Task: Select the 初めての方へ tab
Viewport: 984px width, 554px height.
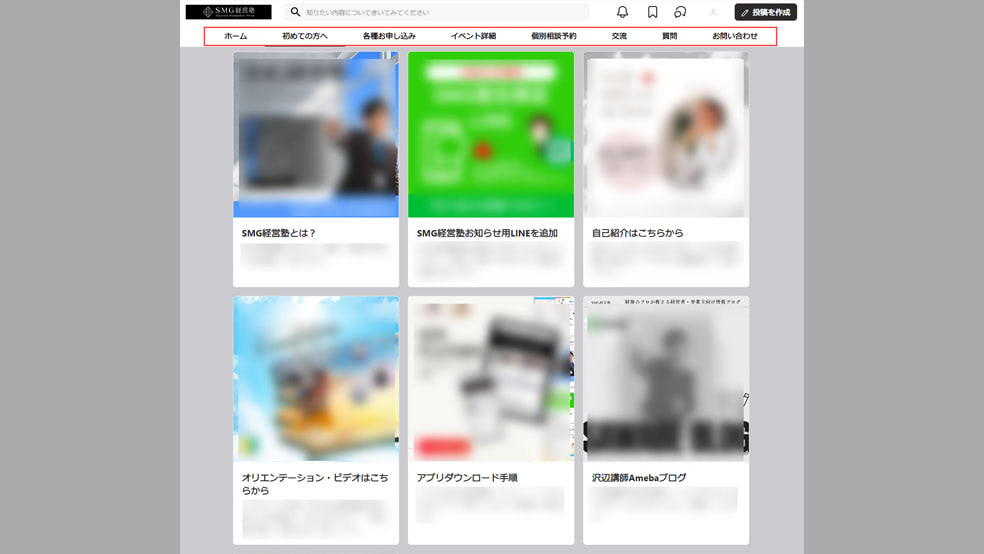Action: [x=304, y=36]
